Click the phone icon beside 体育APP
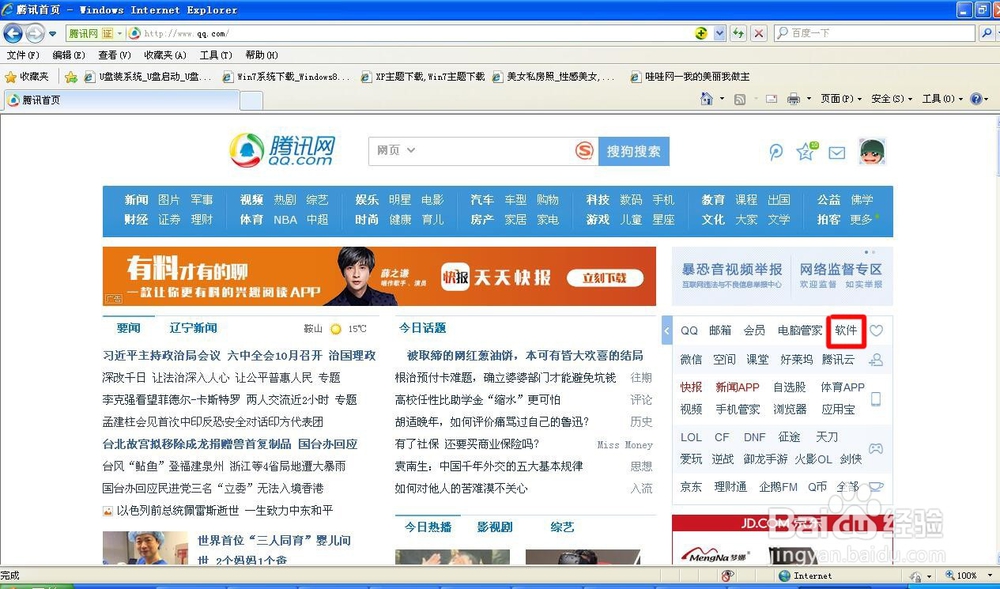Image resolution: width=1000 pixels, height=589 pixels. click(876, 398)
